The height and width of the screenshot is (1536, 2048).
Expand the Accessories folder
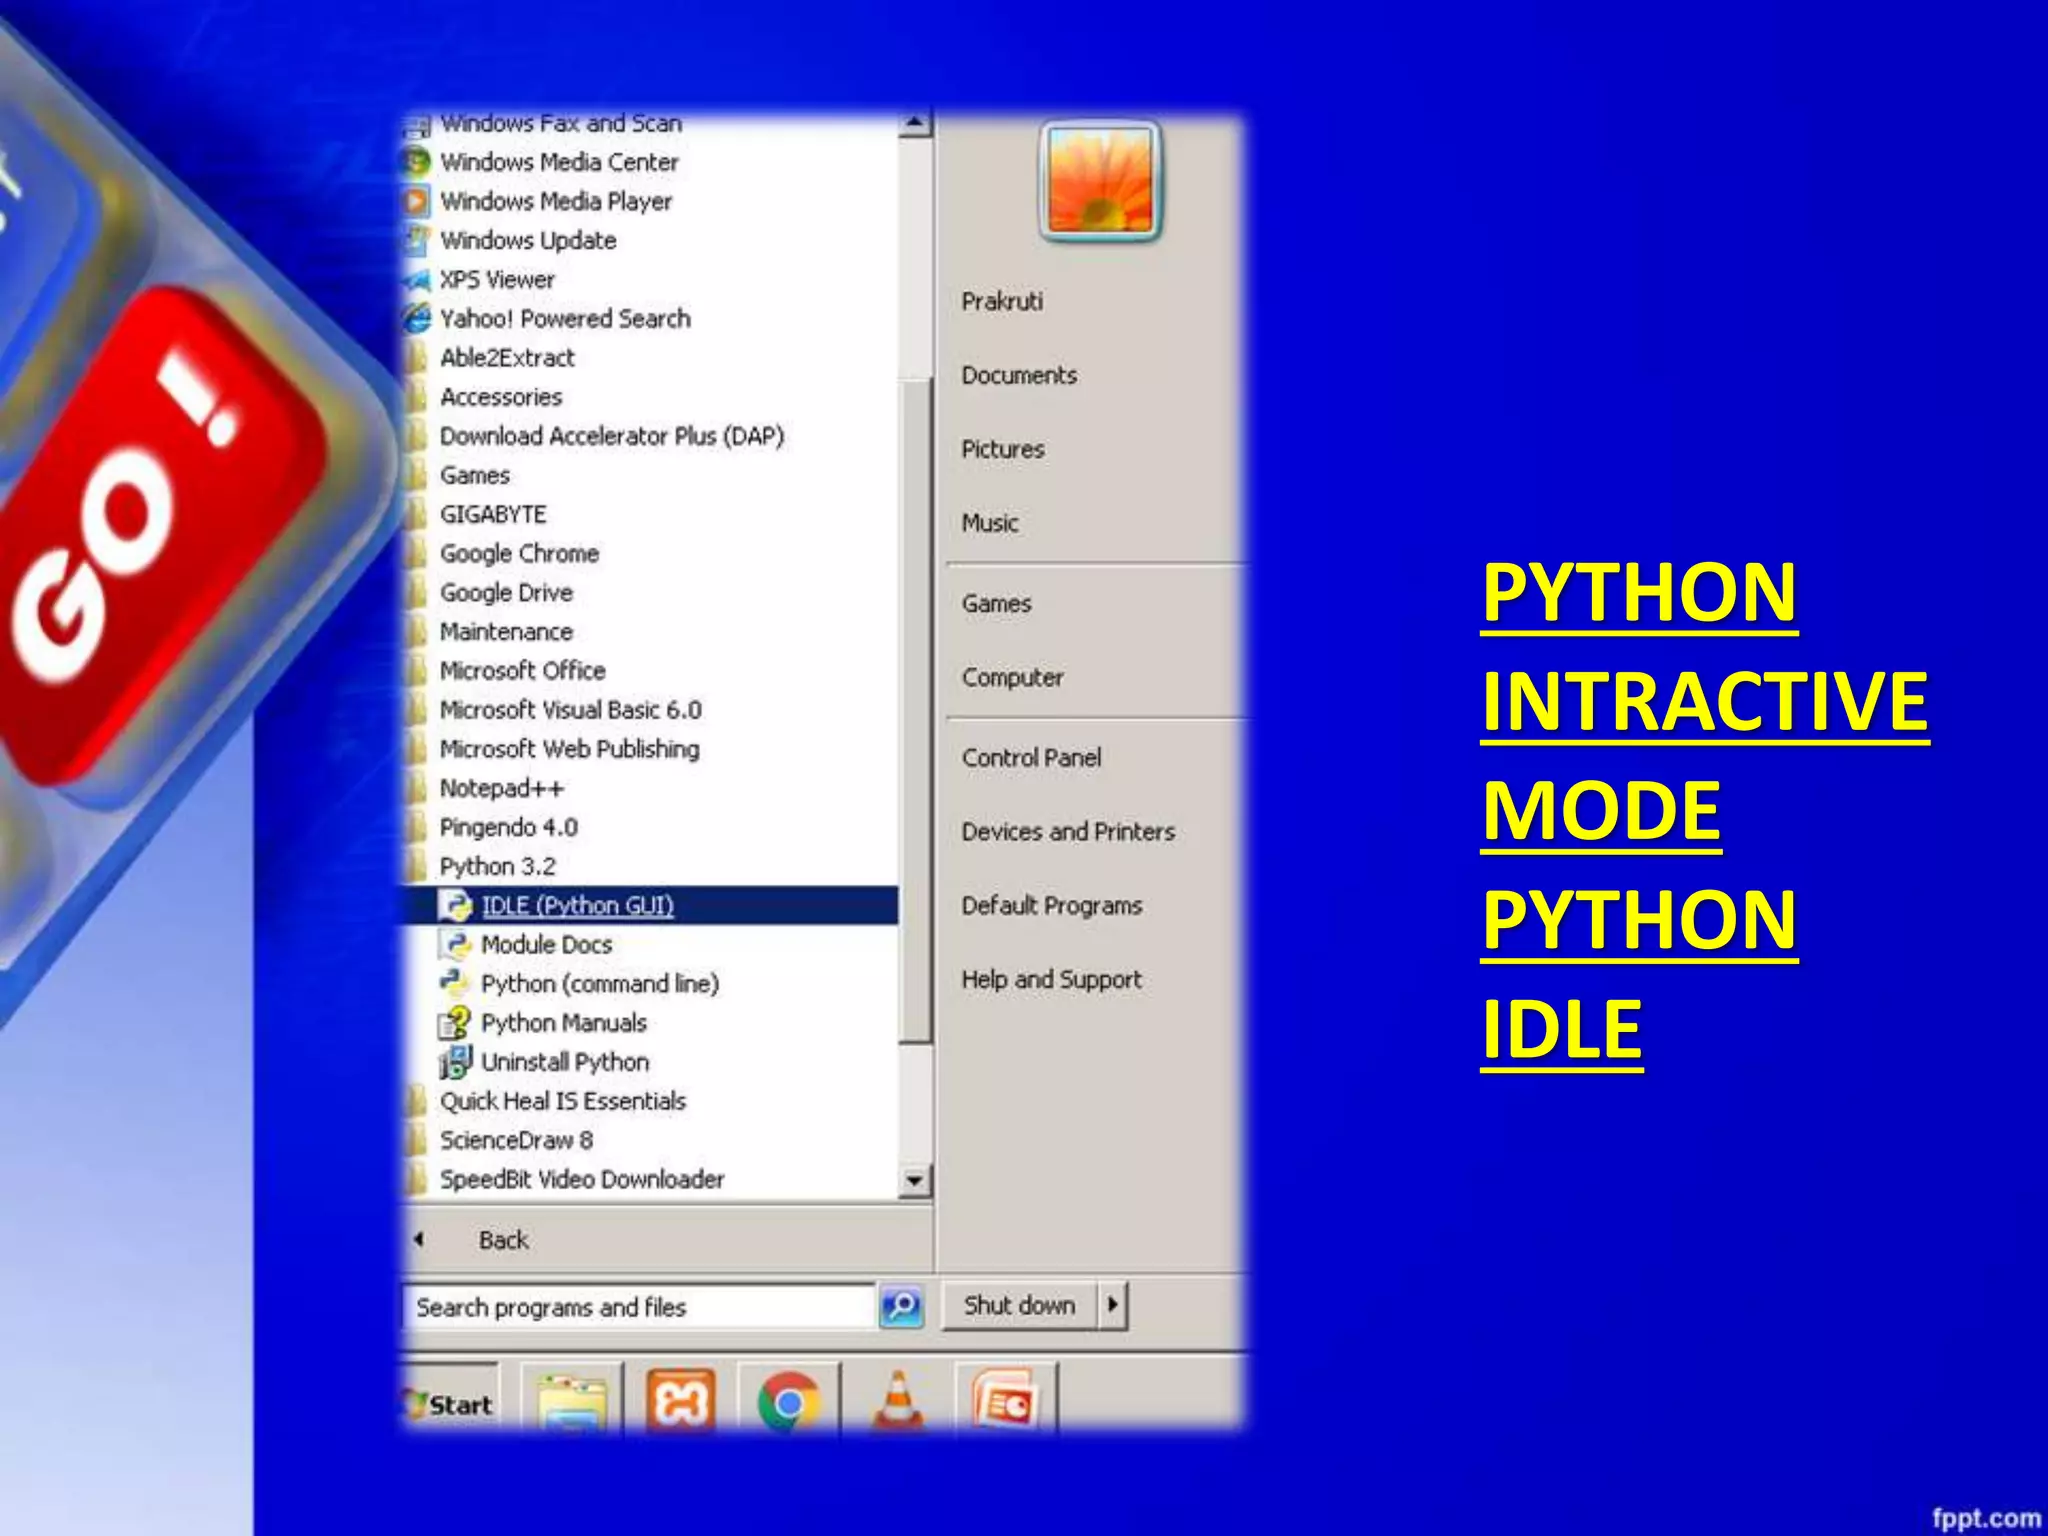tap(501, 397)
